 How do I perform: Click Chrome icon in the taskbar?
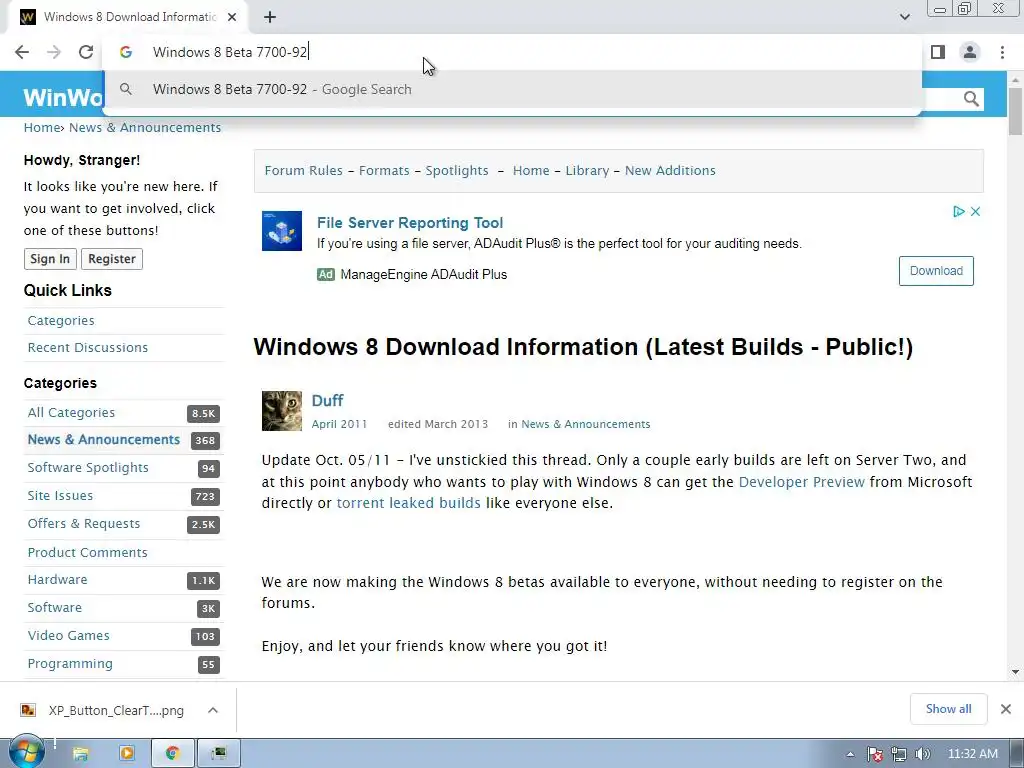[x=172, y=754]
